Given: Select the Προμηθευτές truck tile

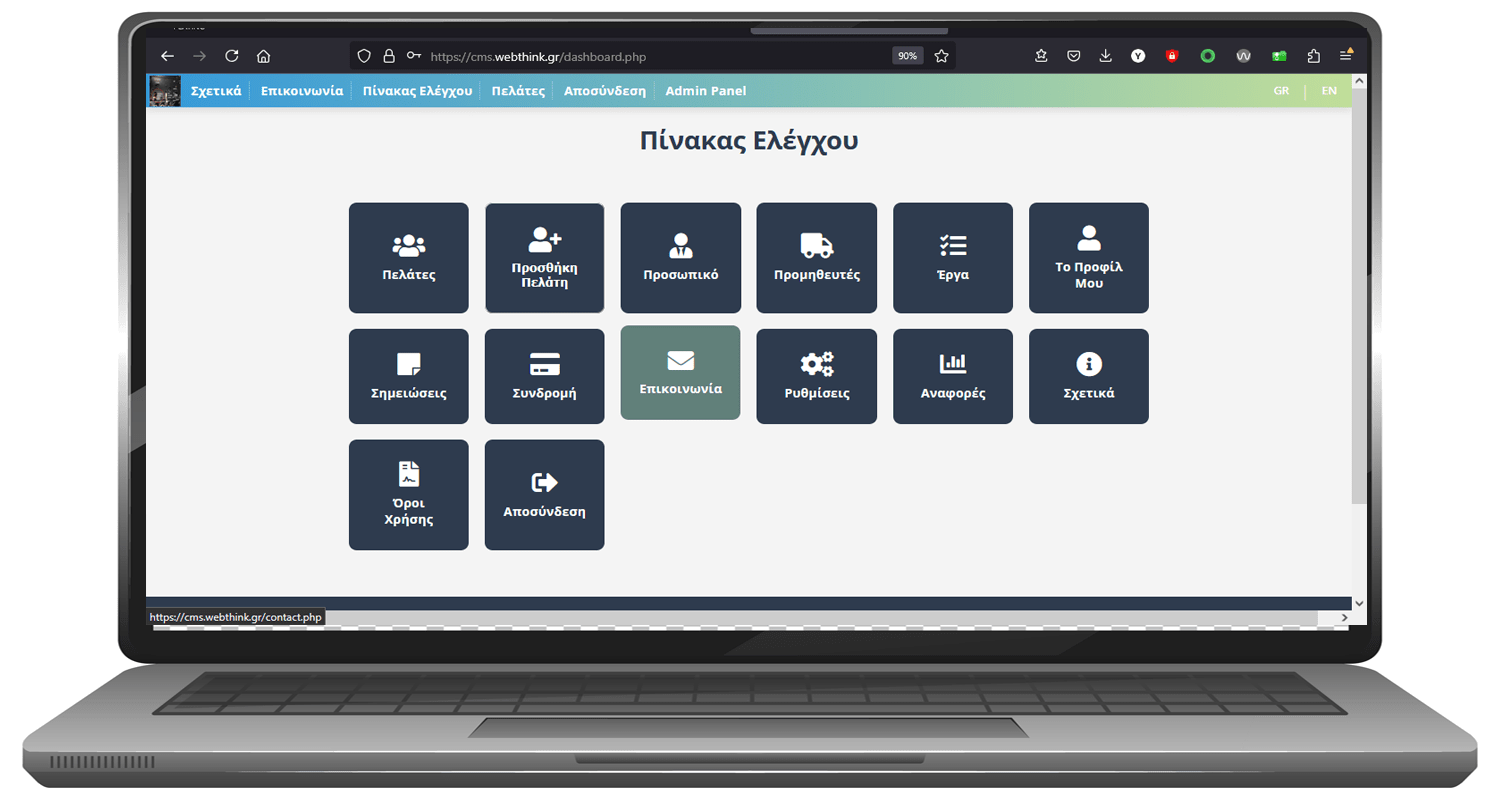Looking at the screenshot, I should click(x=816, y=258).
